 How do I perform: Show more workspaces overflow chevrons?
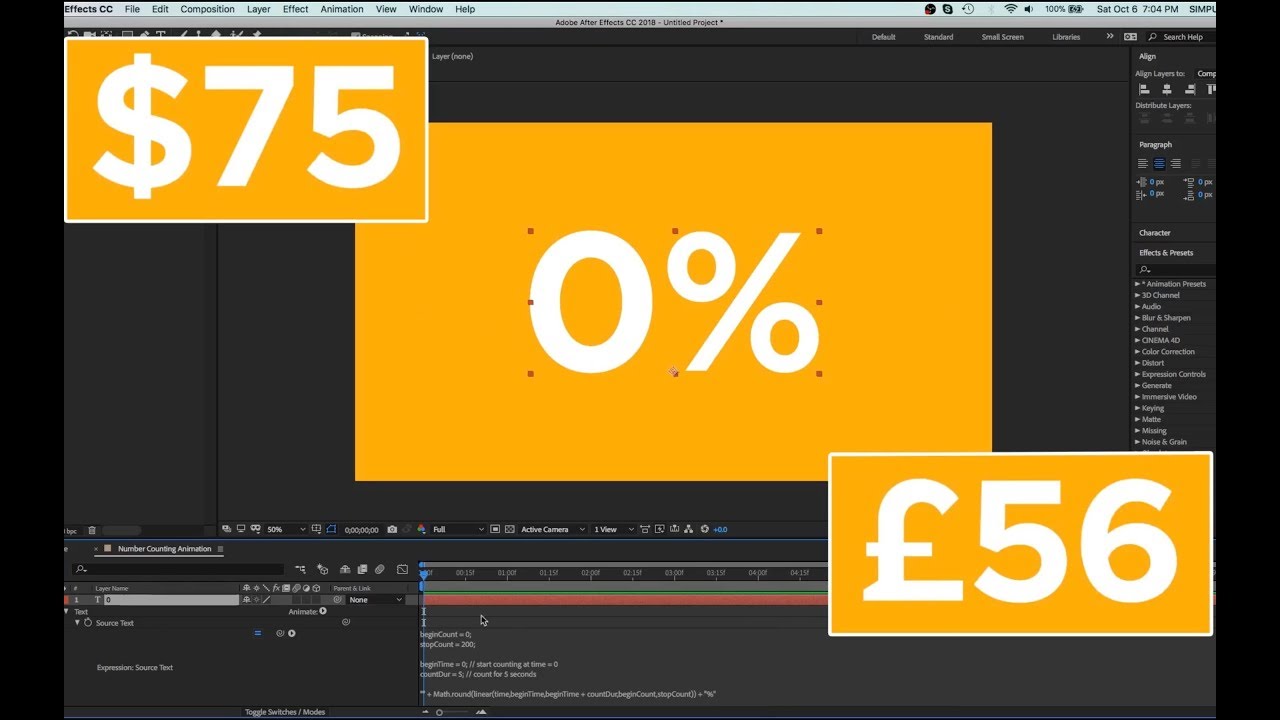click(x=1109, y=36)
